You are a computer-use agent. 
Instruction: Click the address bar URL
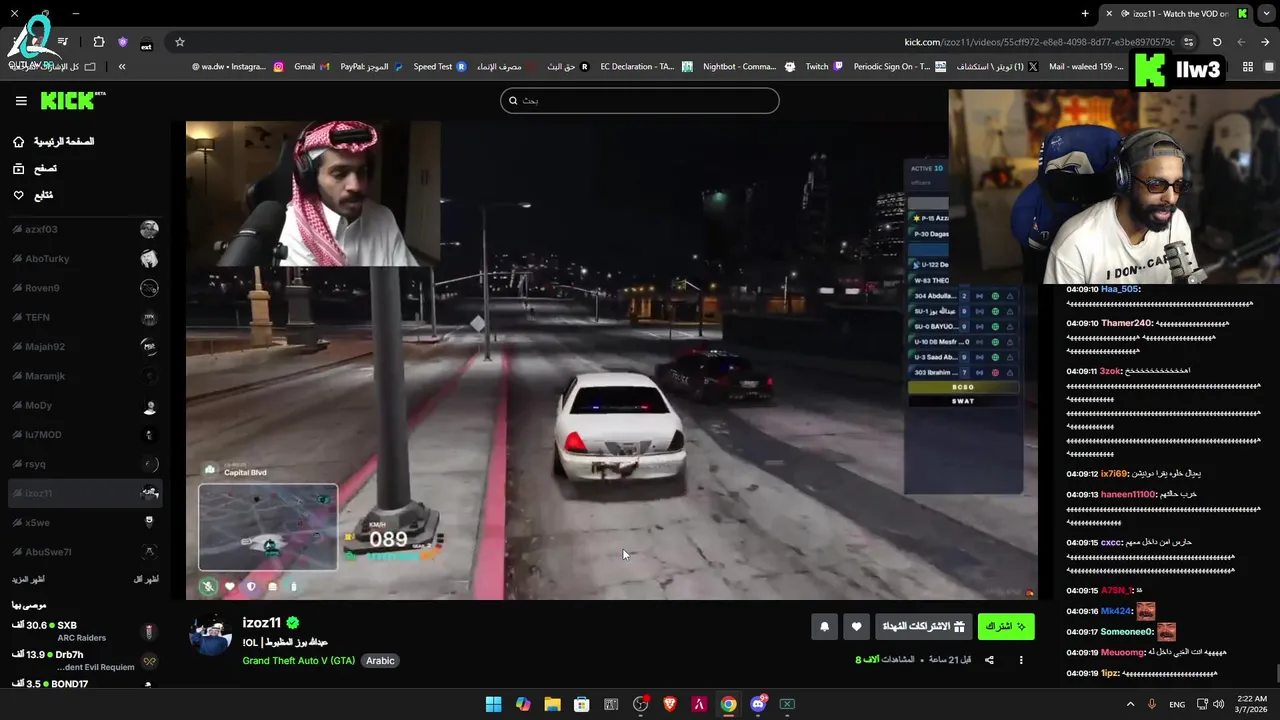coord(1039,42)
